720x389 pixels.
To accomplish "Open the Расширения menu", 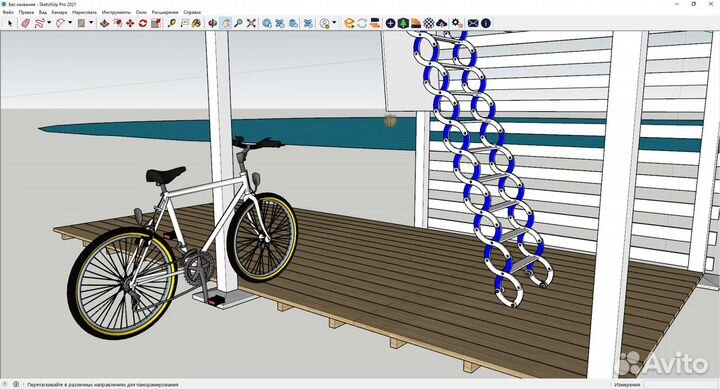I will (x=165, y=12).
